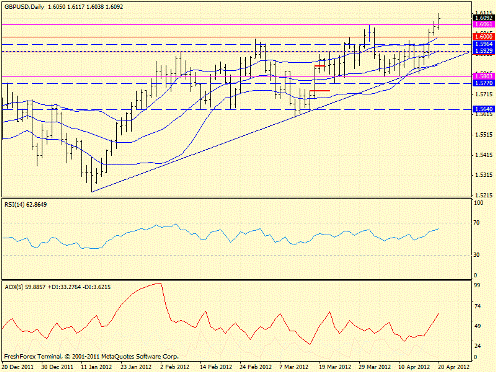The height and width of the screenshot is (372, 496).
Task: Click the blue 1.5640 price level label
Action: (484, 109)
